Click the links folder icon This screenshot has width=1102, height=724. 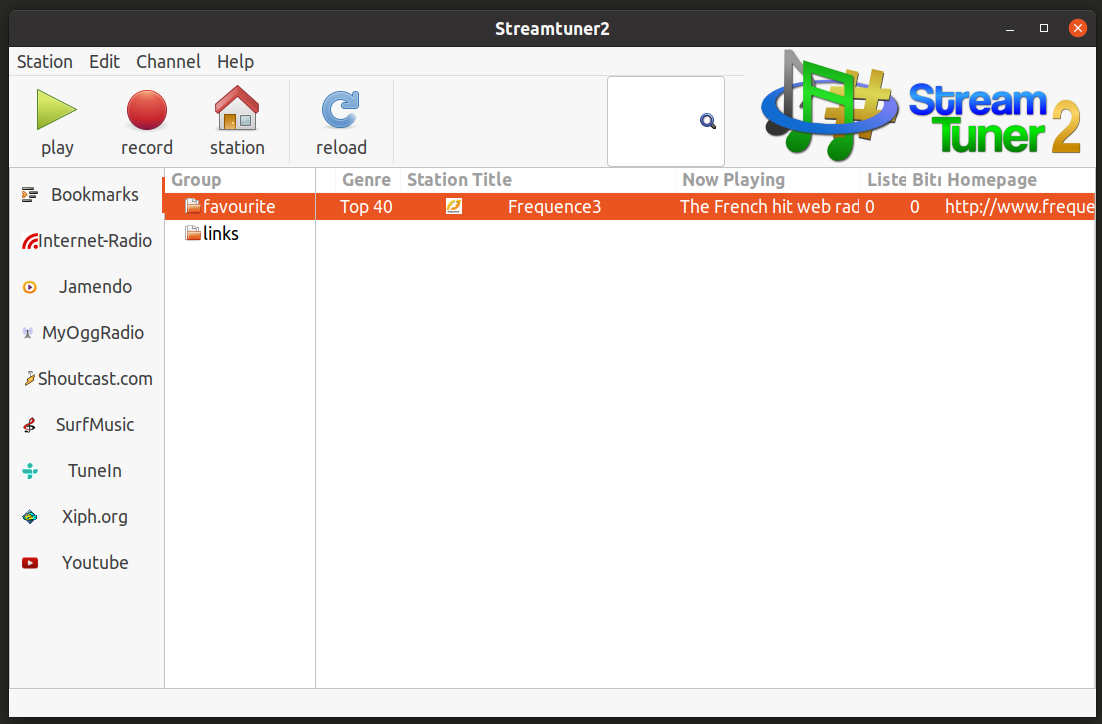point(193,233)
